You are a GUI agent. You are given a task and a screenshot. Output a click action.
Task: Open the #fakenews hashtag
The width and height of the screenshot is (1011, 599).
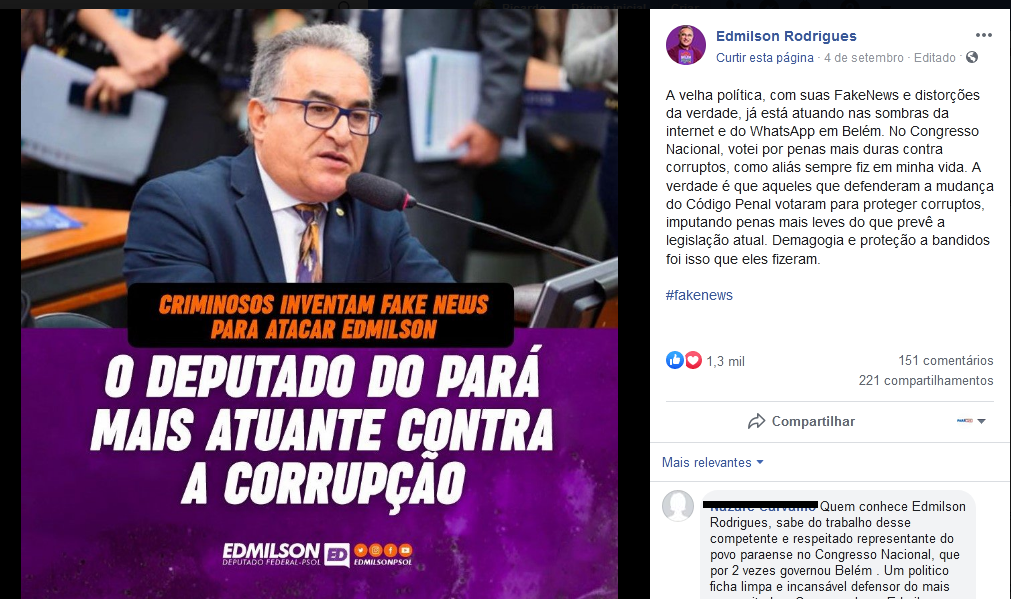699,295
